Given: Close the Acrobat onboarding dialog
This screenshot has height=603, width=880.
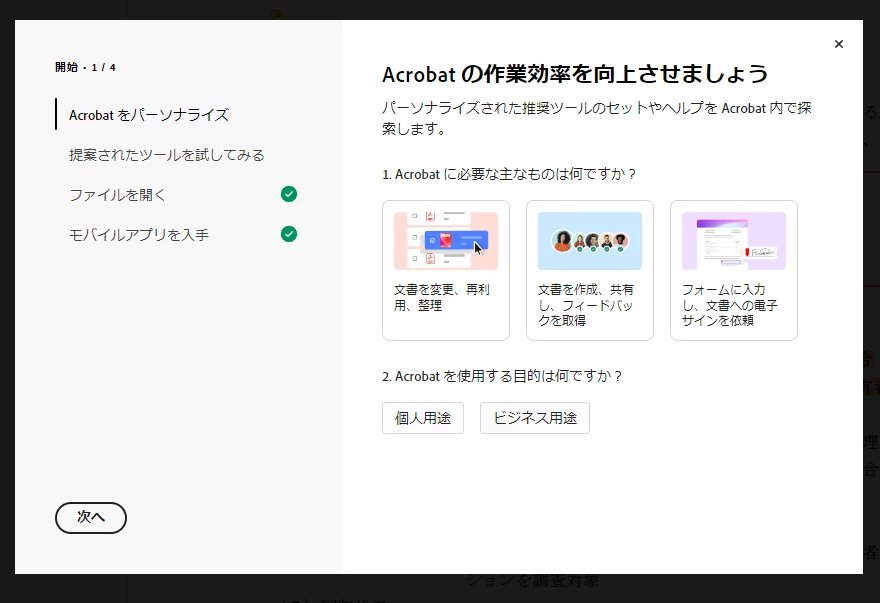Looking at the screenshot, I should click(838, 44).
